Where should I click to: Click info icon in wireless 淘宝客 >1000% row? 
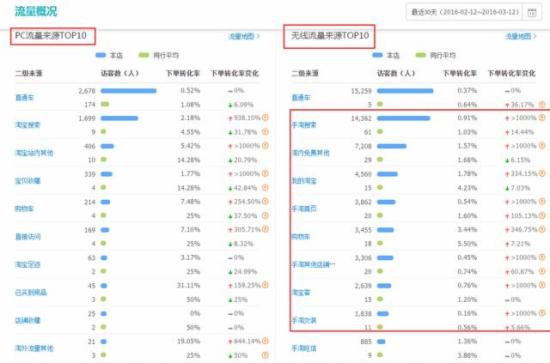pyautogui.click(x=542, y=285)
